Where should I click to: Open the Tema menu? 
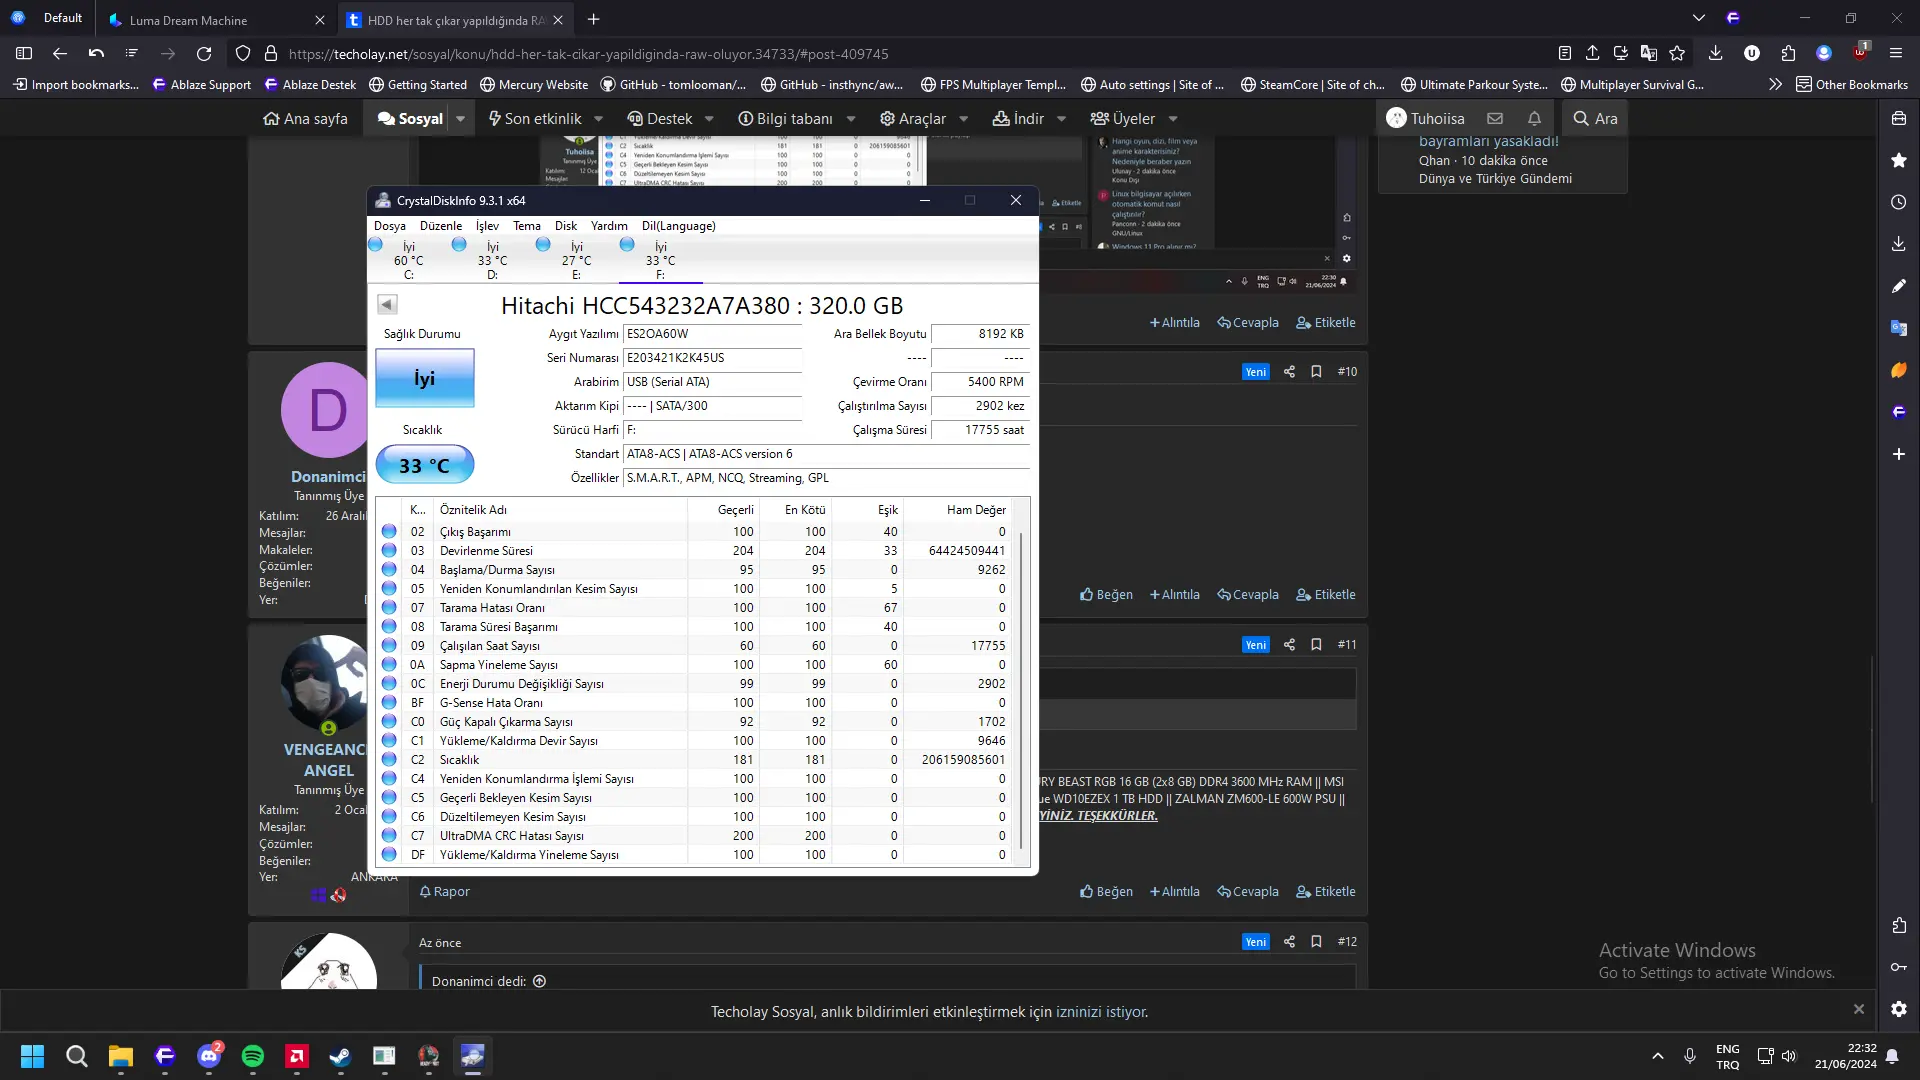(x=527, y=226)
